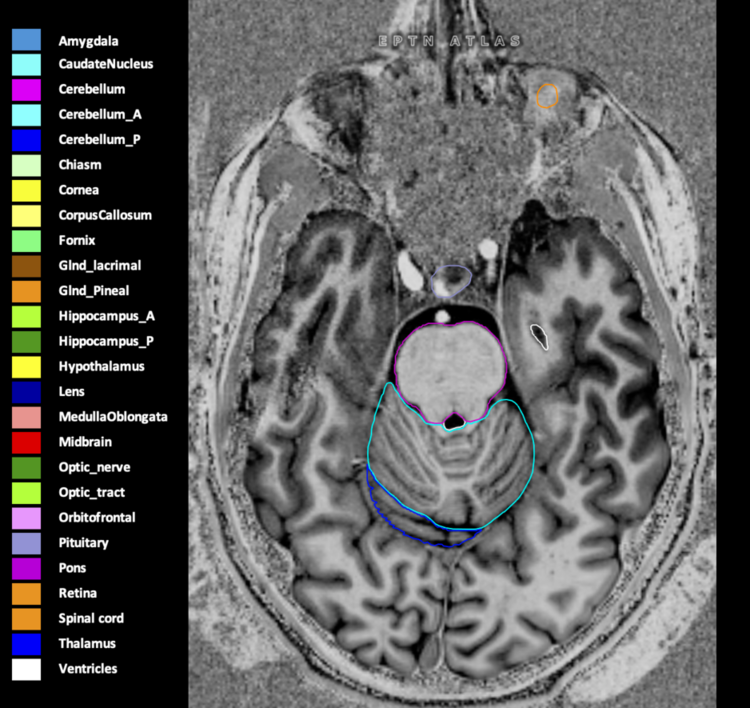The height and width of the screenshot is (708, 750).
Task: Select the Optic_nerve legend entry
Action: [x=94, y=467]
